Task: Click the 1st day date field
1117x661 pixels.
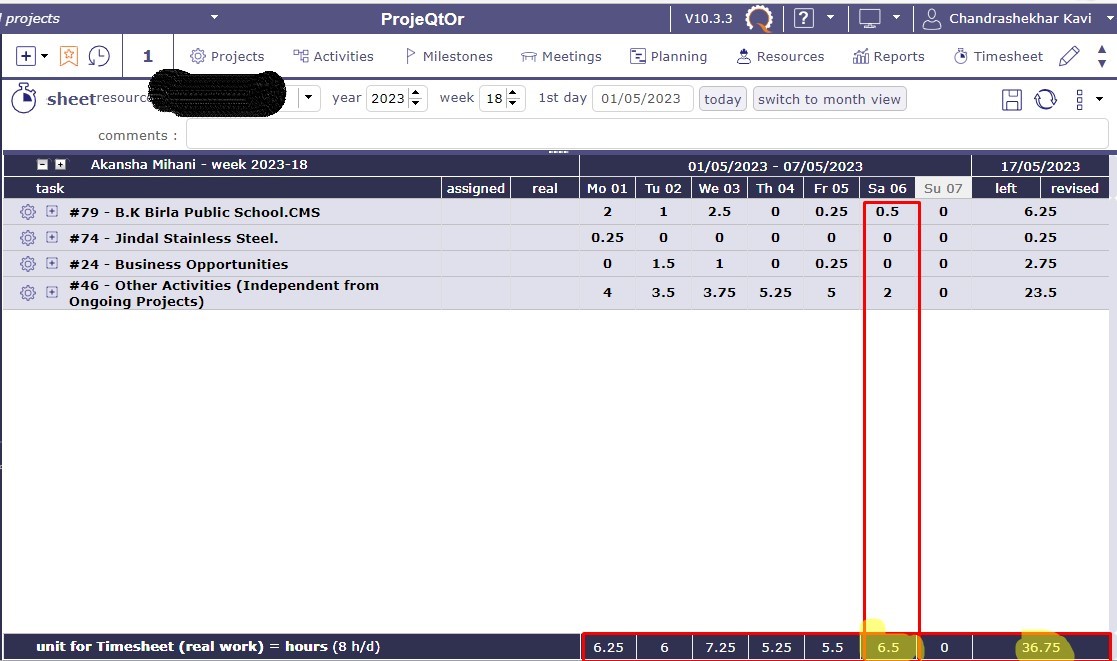Action: click(x=642, y=98)
